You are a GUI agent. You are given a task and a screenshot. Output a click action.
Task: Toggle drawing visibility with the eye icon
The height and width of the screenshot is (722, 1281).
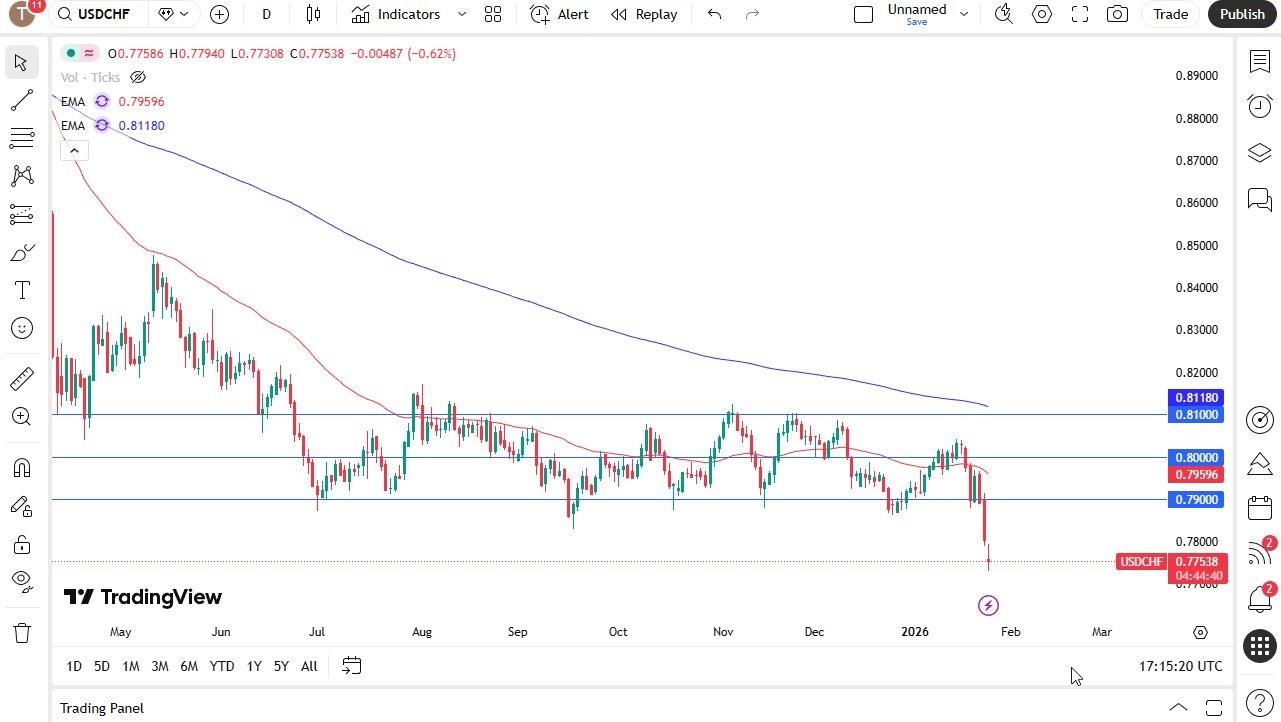21,582
